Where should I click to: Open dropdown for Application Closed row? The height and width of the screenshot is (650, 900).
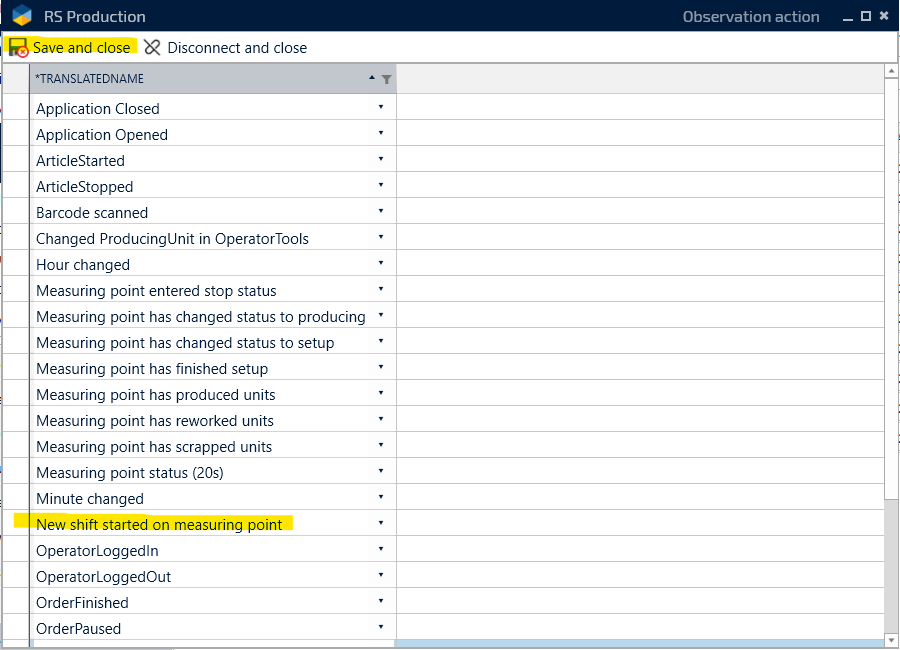click(381, 107)
